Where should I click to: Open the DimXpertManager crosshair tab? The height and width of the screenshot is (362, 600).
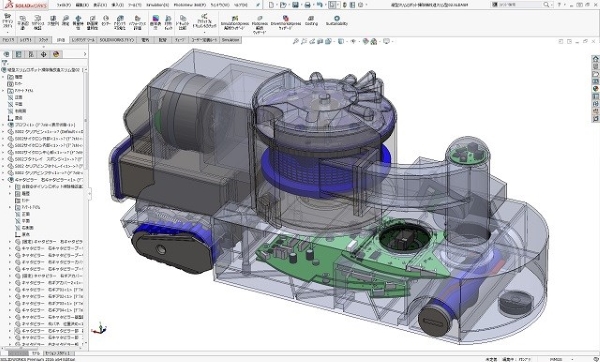(44, 54)
